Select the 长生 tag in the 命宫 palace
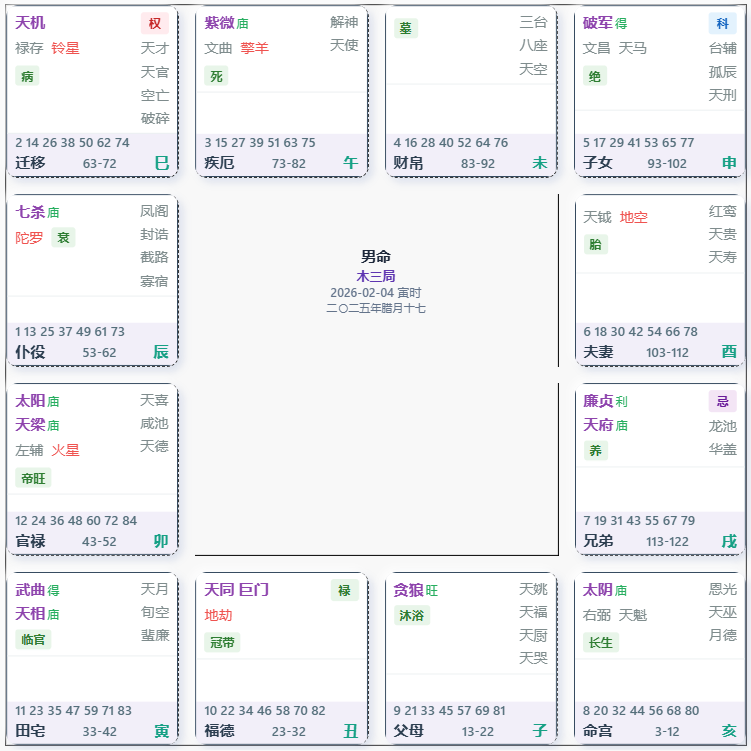The height and width of the screenshot is (751, 751). 601,642
